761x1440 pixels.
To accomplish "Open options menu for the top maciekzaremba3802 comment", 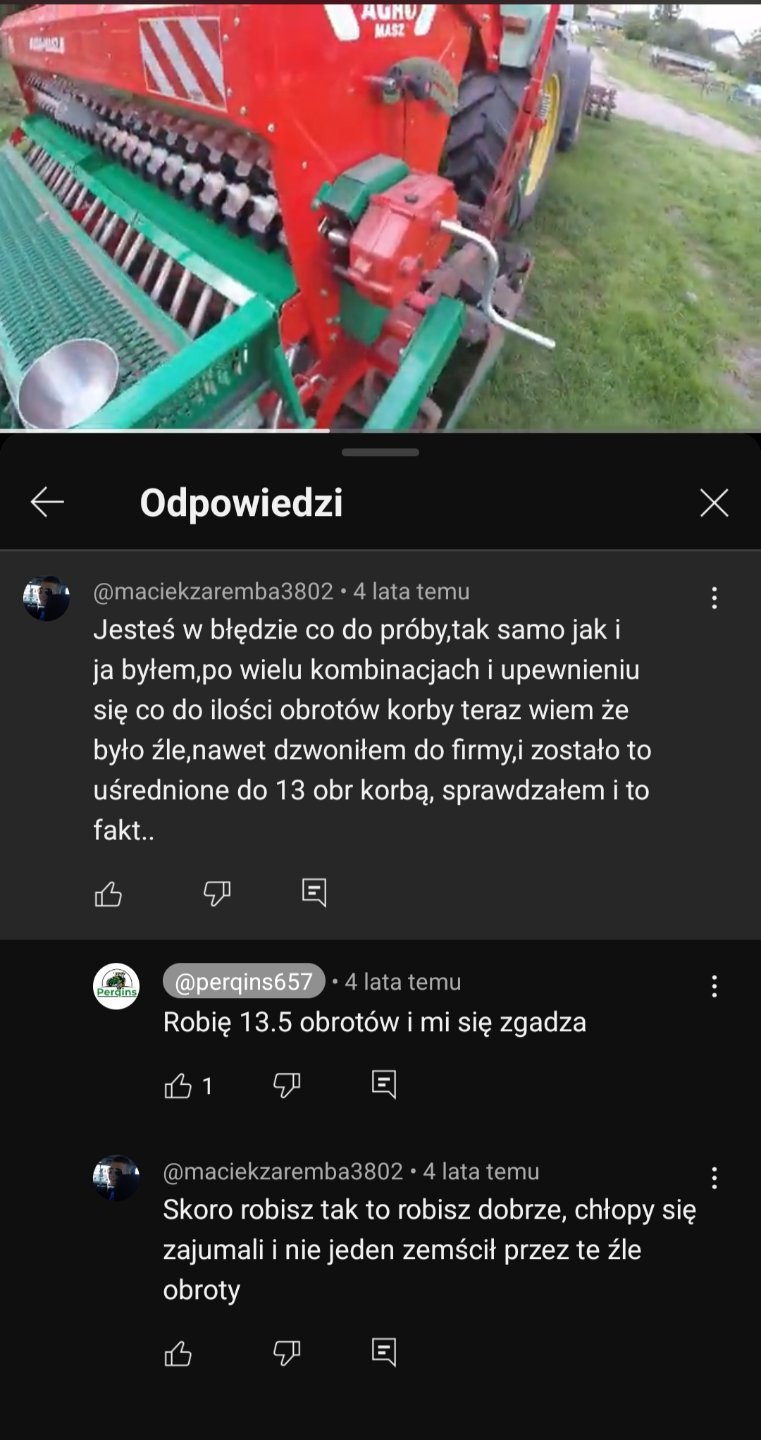I will [714, 598].
